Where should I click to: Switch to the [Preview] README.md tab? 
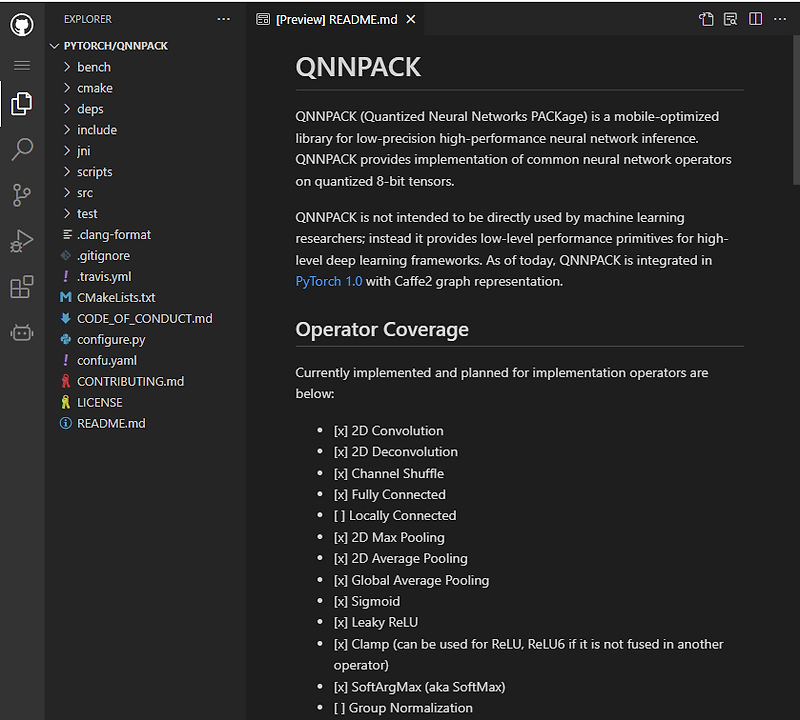pyautogui.click(x=337, y=19)
